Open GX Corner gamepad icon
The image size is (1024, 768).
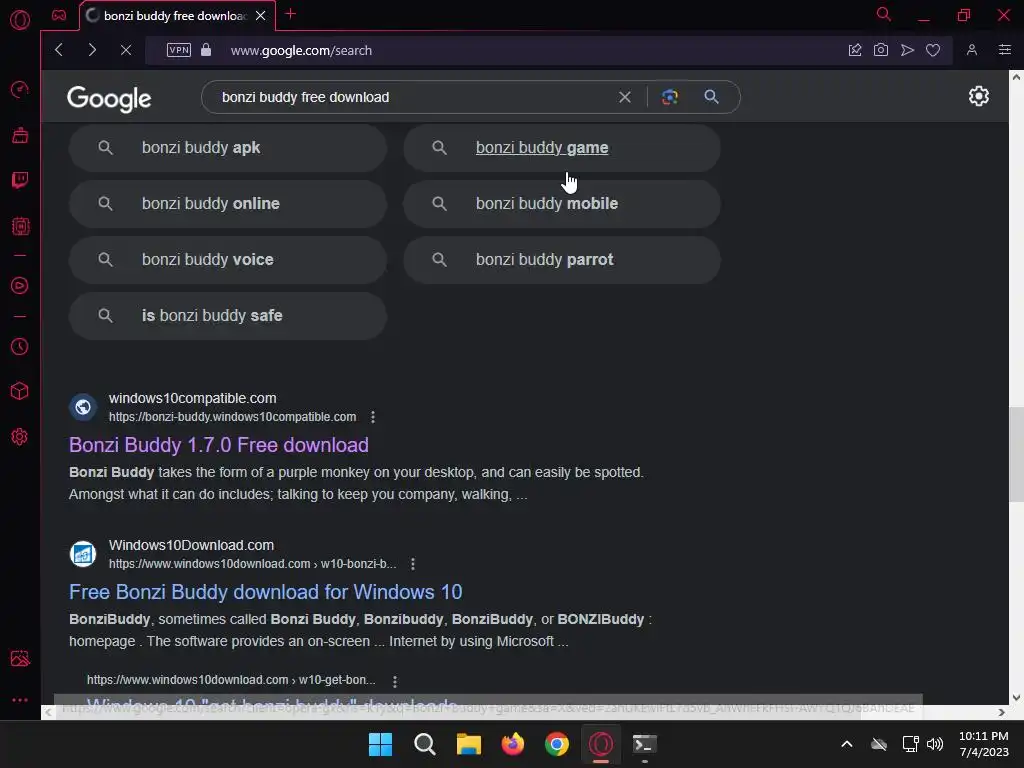click(x=59, y=15)
